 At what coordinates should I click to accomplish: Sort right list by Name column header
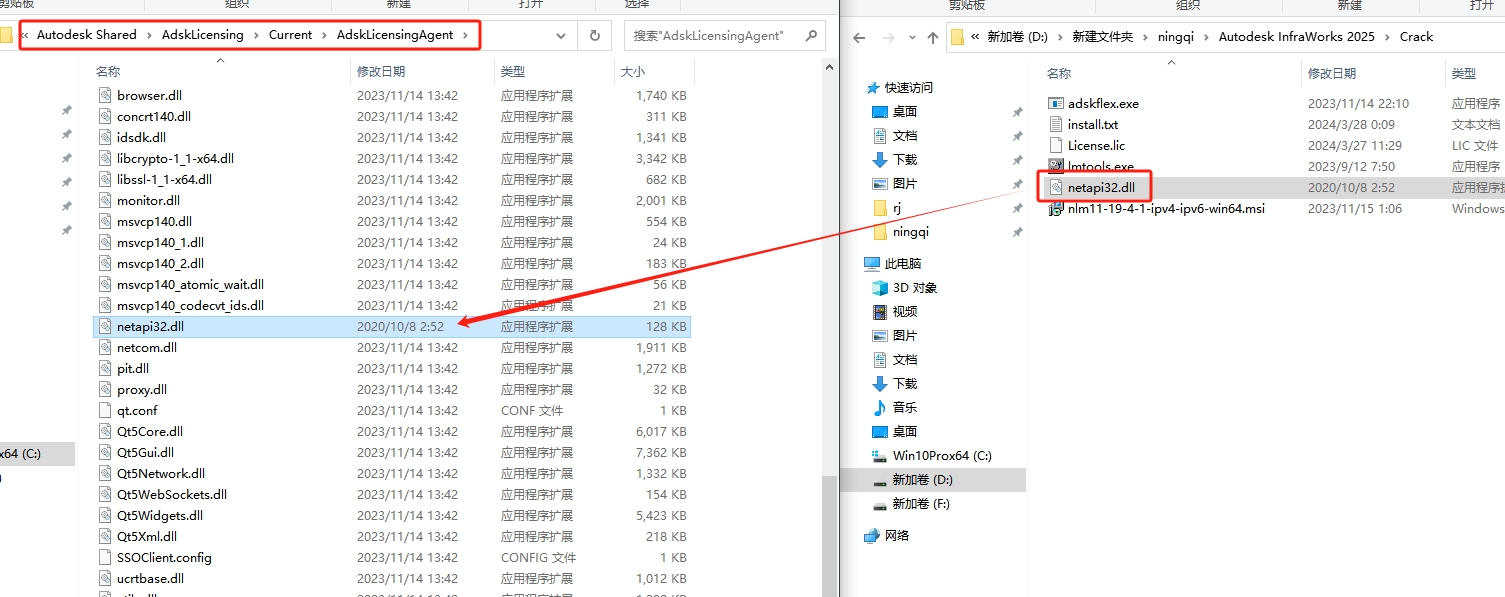tap(1059, 73)
